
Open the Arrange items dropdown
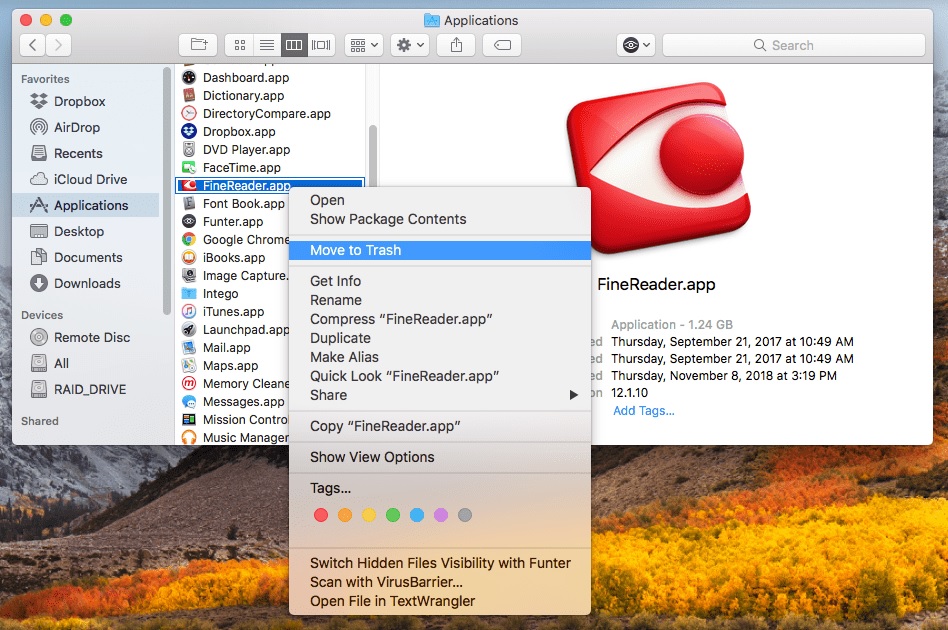[363, 45]
